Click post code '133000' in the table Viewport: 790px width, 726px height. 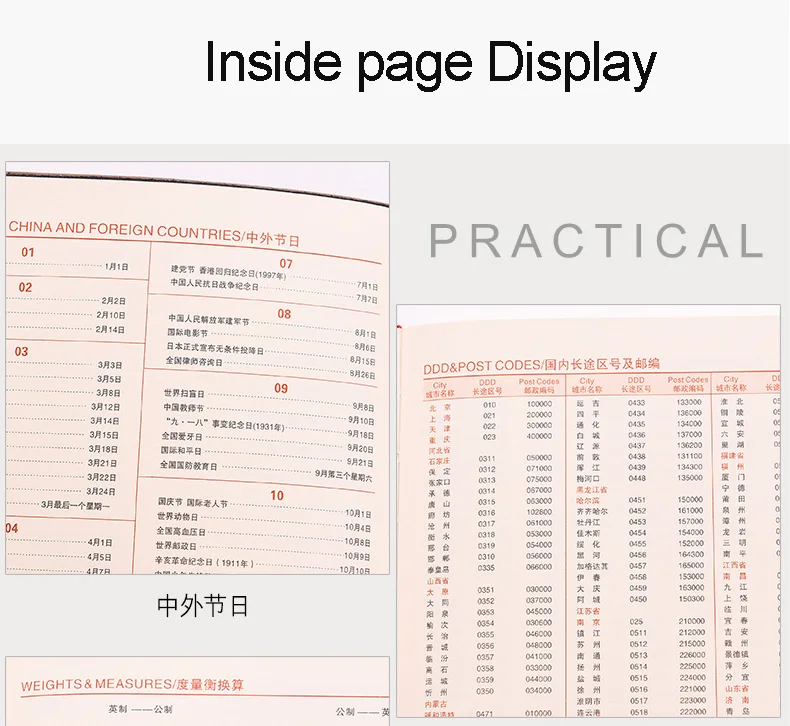[689, 402]
